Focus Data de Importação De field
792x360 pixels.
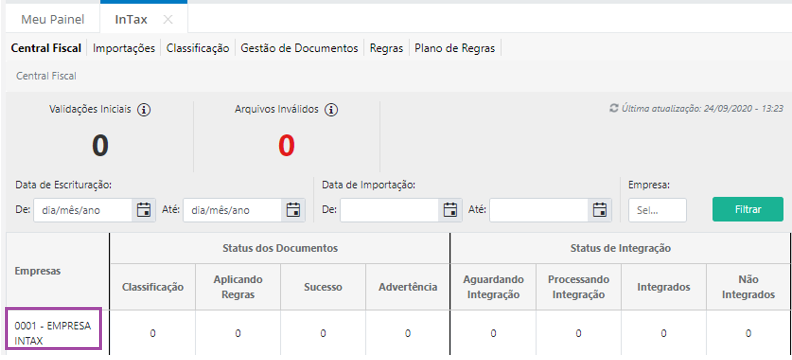[389, 210]
